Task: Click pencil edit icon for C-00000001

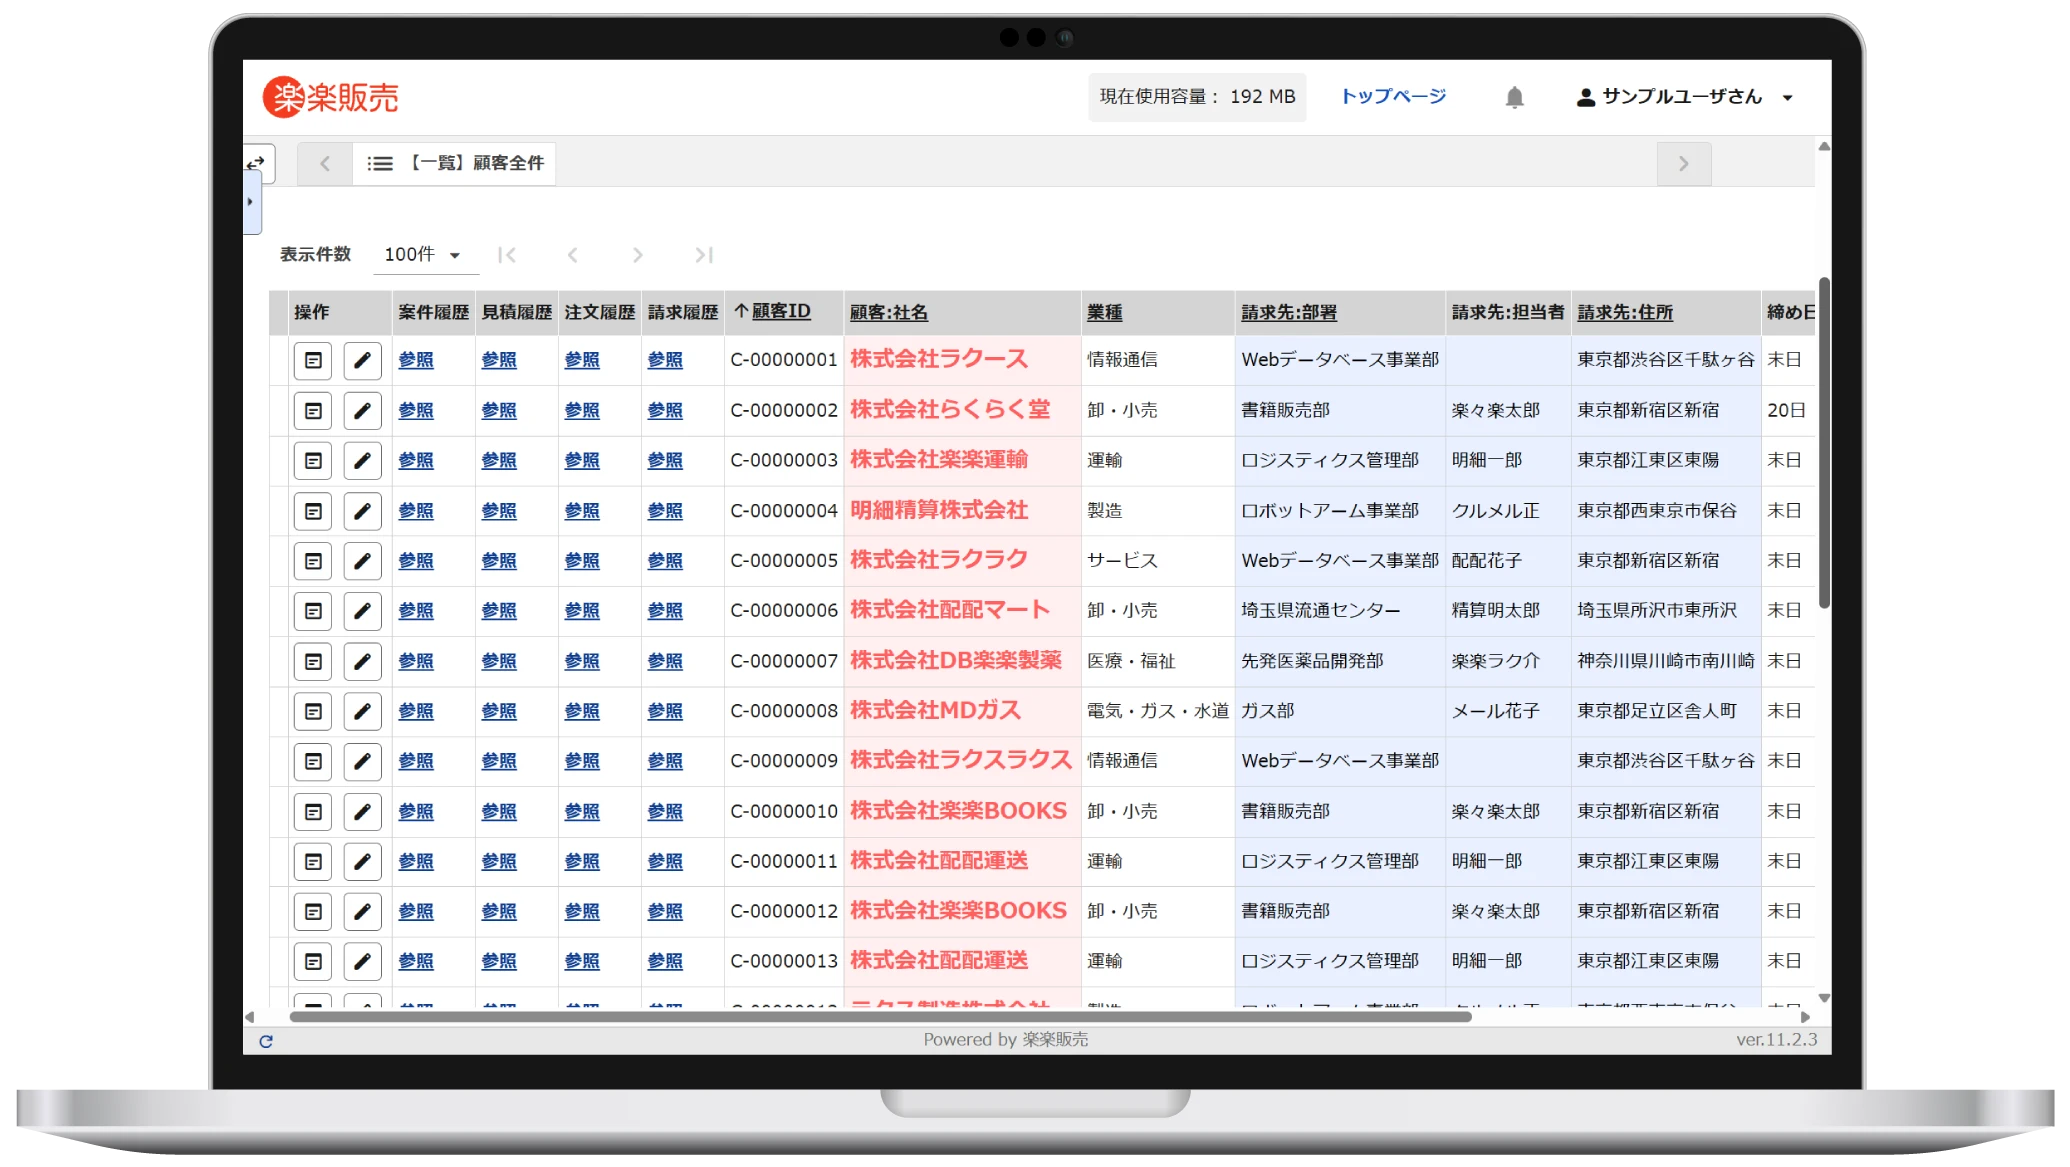Action: (x=362, y=360)
